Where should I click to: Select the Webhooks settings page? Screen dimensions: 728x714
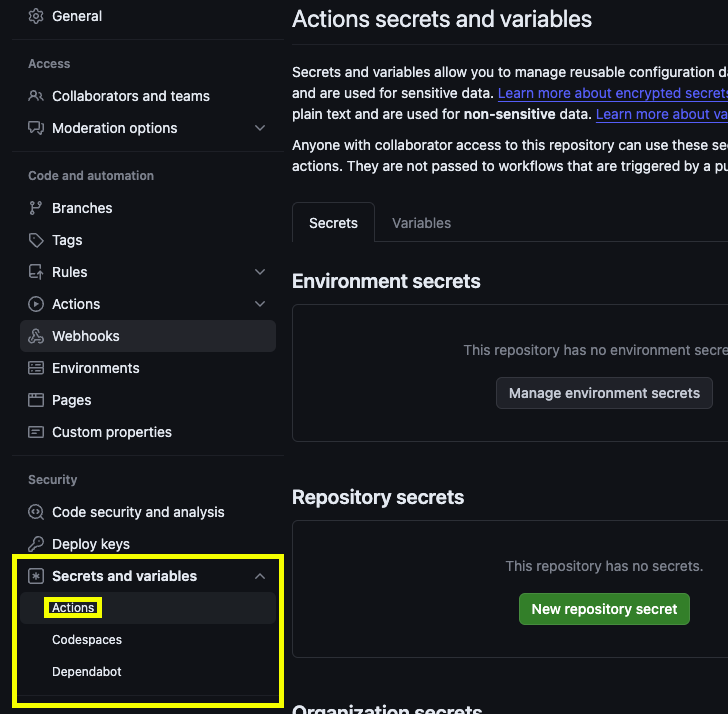(148, 336)
